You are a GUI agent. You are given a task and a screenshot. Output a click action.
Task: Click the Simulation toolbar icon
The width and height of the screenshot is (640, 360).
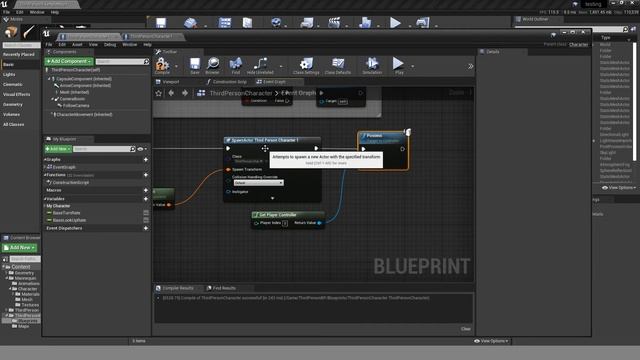372,64
